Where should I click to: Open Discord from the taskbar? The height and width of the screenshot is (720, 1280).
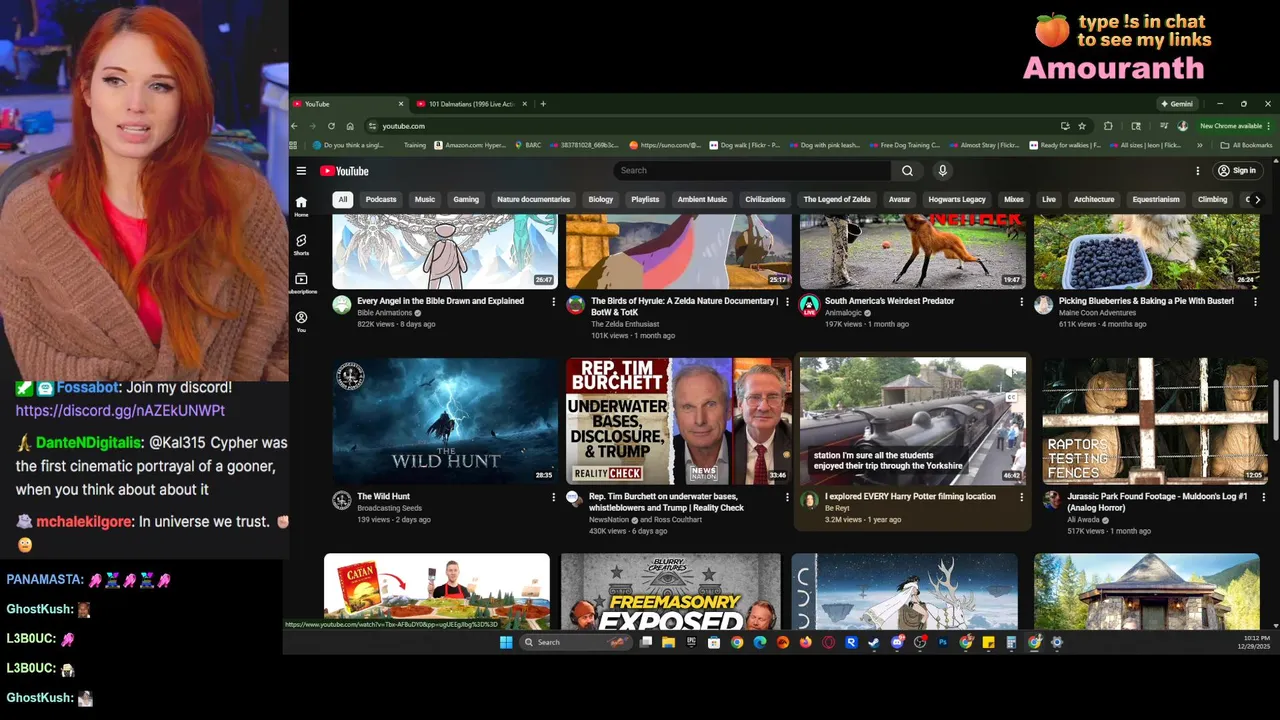897,642
